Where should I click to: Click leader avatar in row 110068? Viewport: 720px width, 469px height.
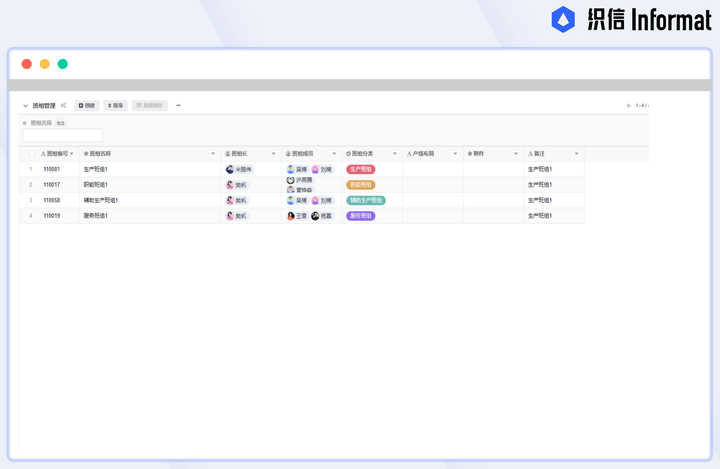[x=230, y=200]
